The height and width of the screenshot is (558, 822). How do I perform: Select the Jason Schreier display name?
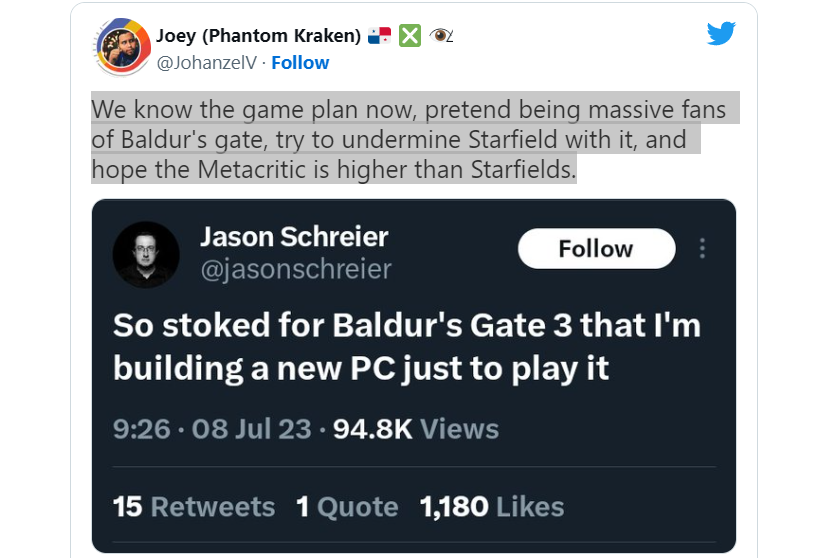(294, 237)
